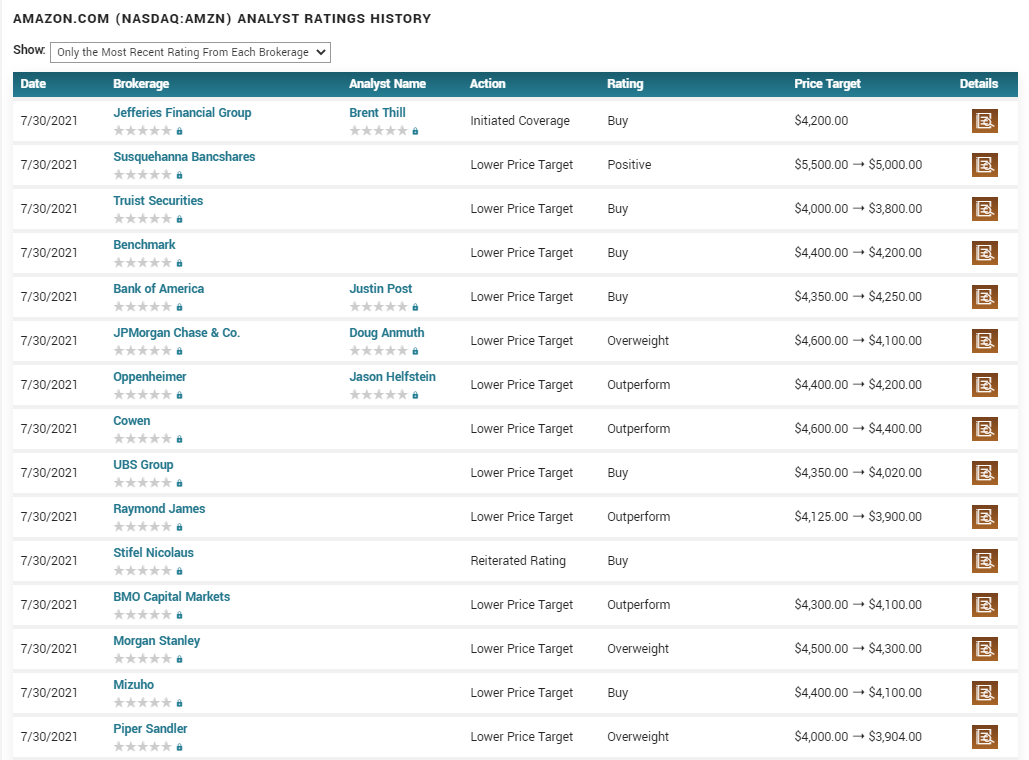
Task: Click the lock icon under analyst Jason Helfstein
Action: pos(415,395)
